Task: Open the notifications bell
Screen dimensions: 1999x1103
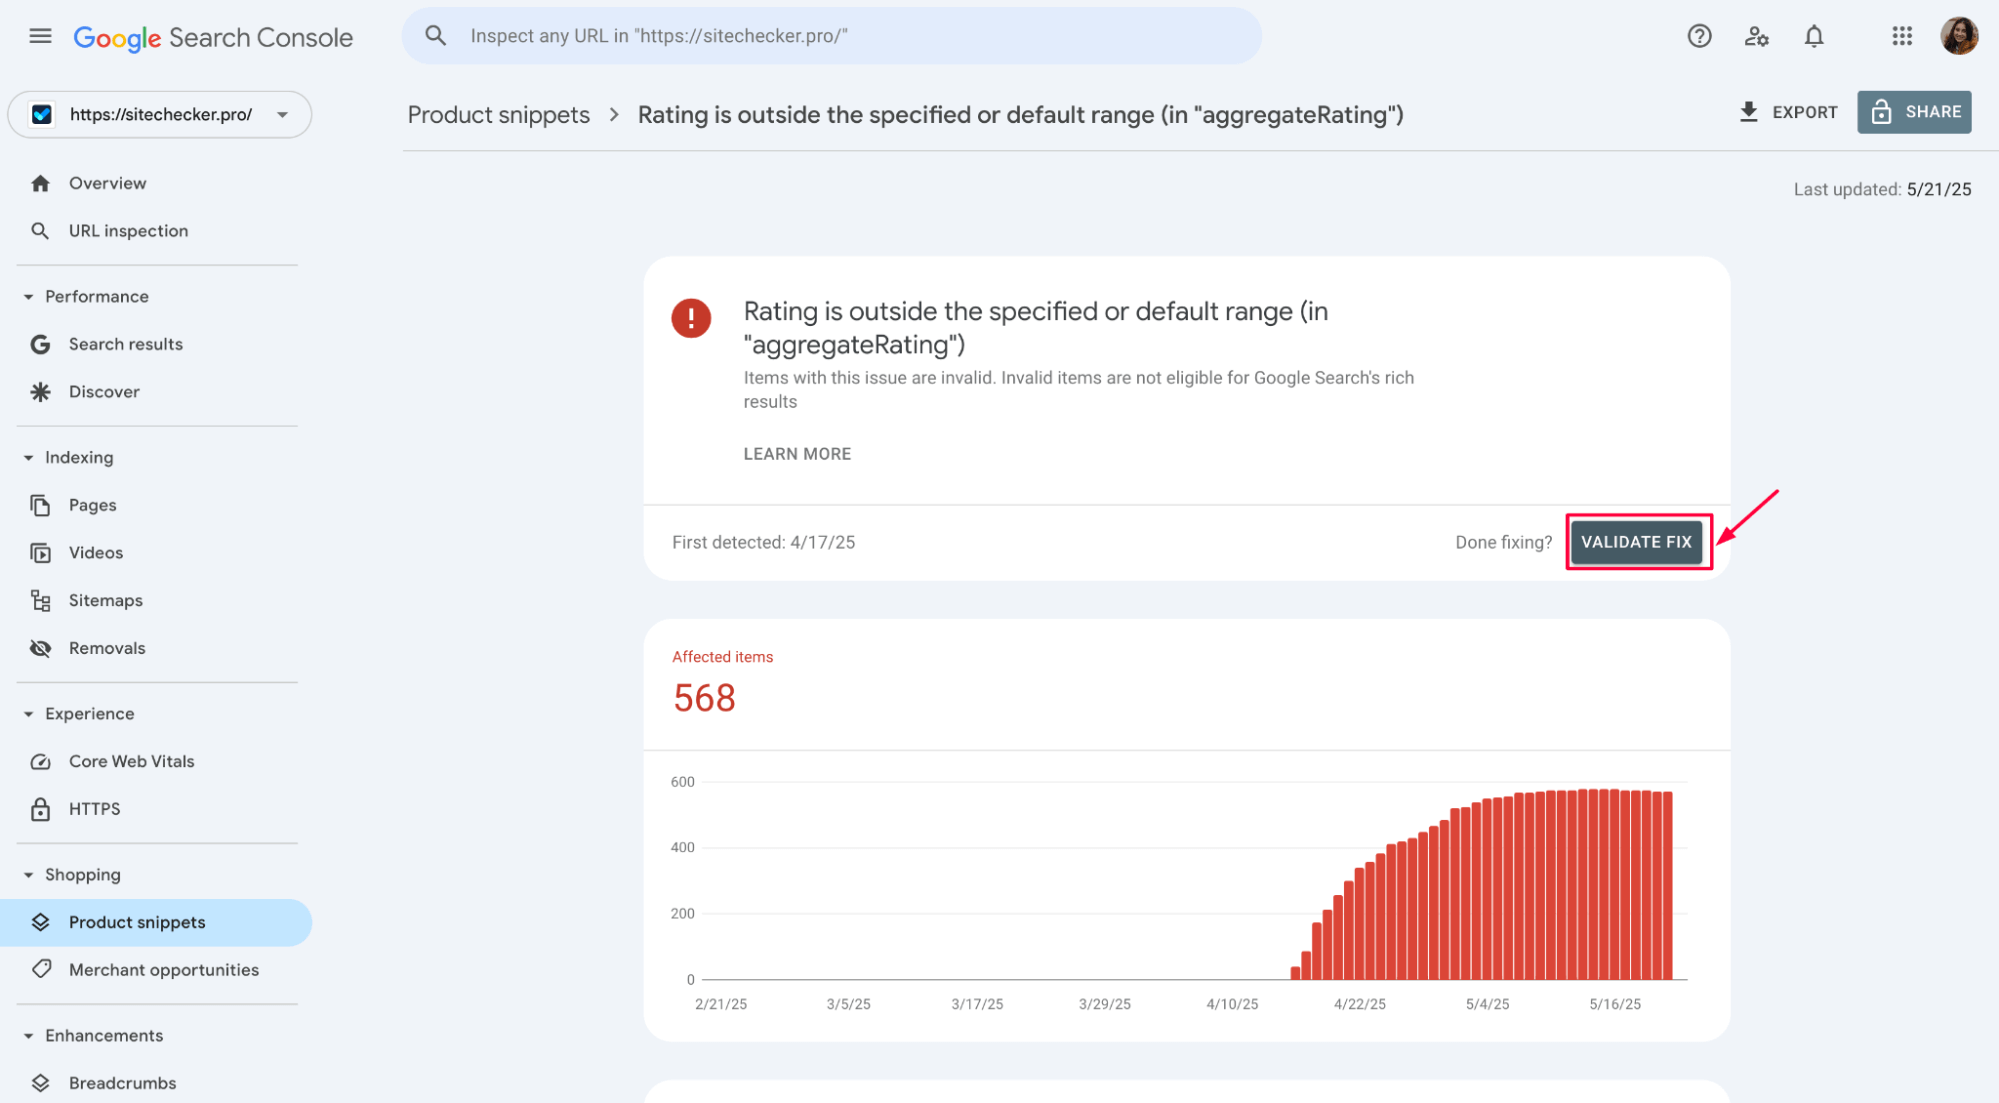Action: (x=1814, y=37)
